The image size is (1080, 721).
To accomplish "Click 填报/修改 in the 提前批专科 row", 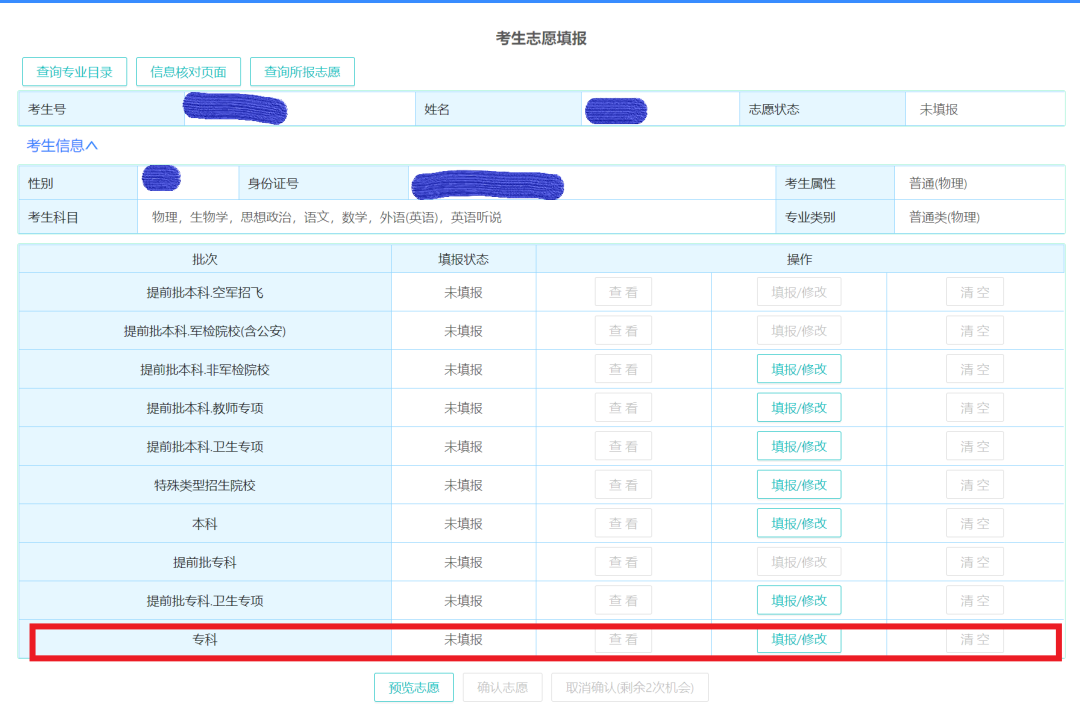I will [x=799, y=562].
